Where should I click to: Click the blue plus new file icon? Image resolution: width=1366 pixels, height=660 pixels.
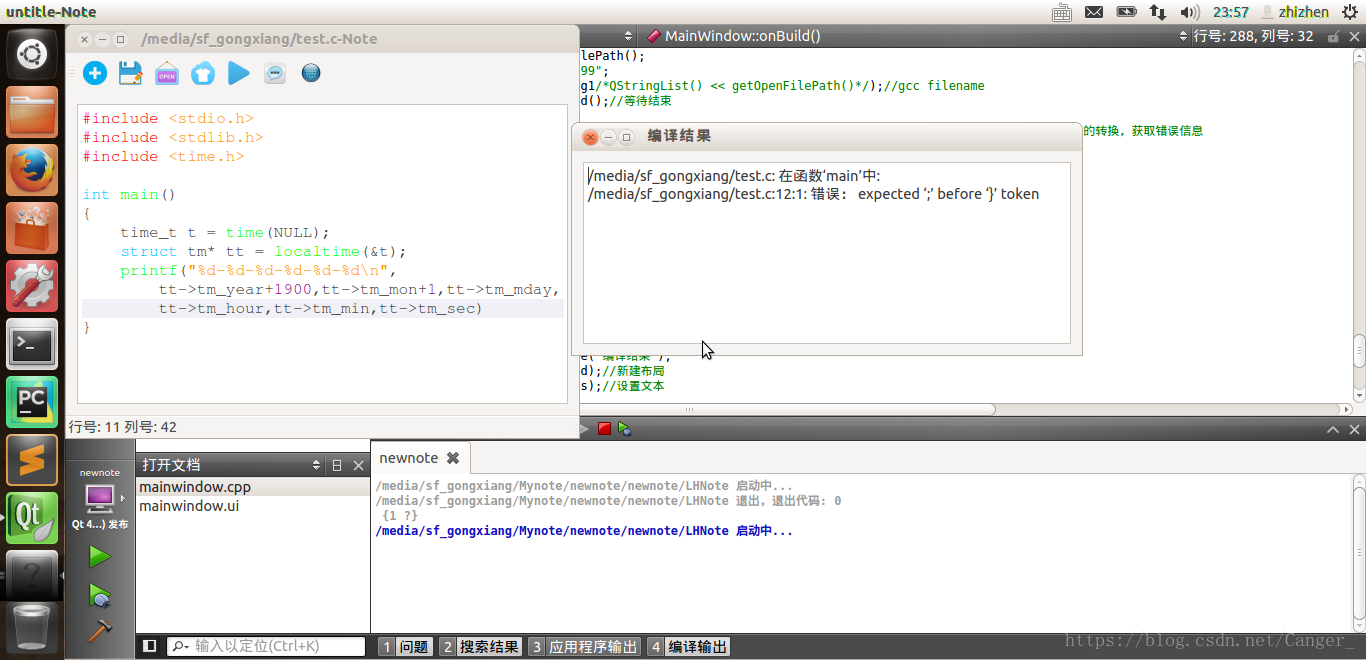point(95,73)
